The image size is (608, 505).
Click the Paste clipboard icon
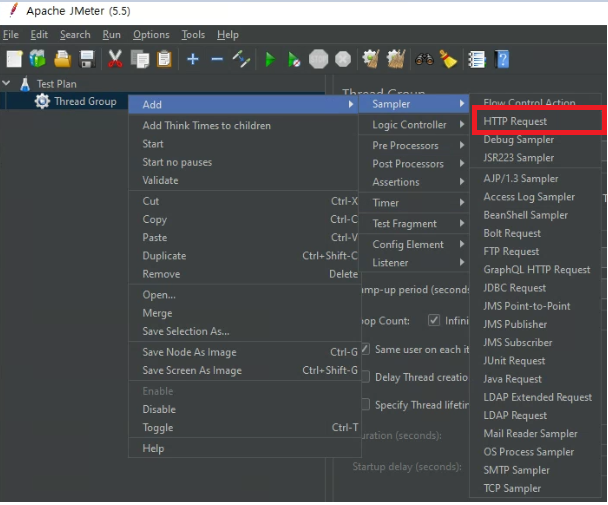[x=164, y=59]
